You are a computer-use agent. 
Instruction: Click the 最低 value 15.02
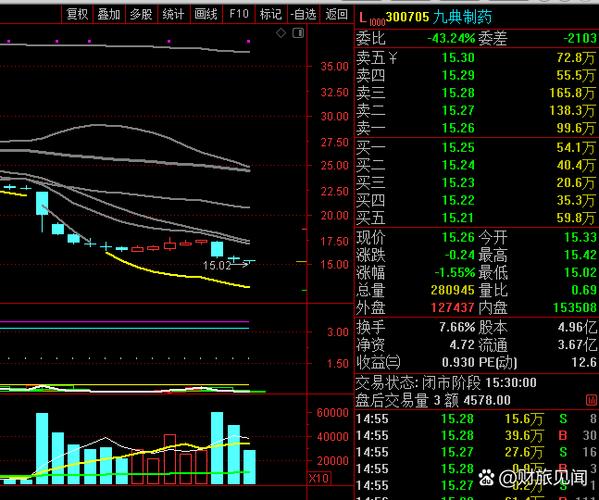pos(580,272)
